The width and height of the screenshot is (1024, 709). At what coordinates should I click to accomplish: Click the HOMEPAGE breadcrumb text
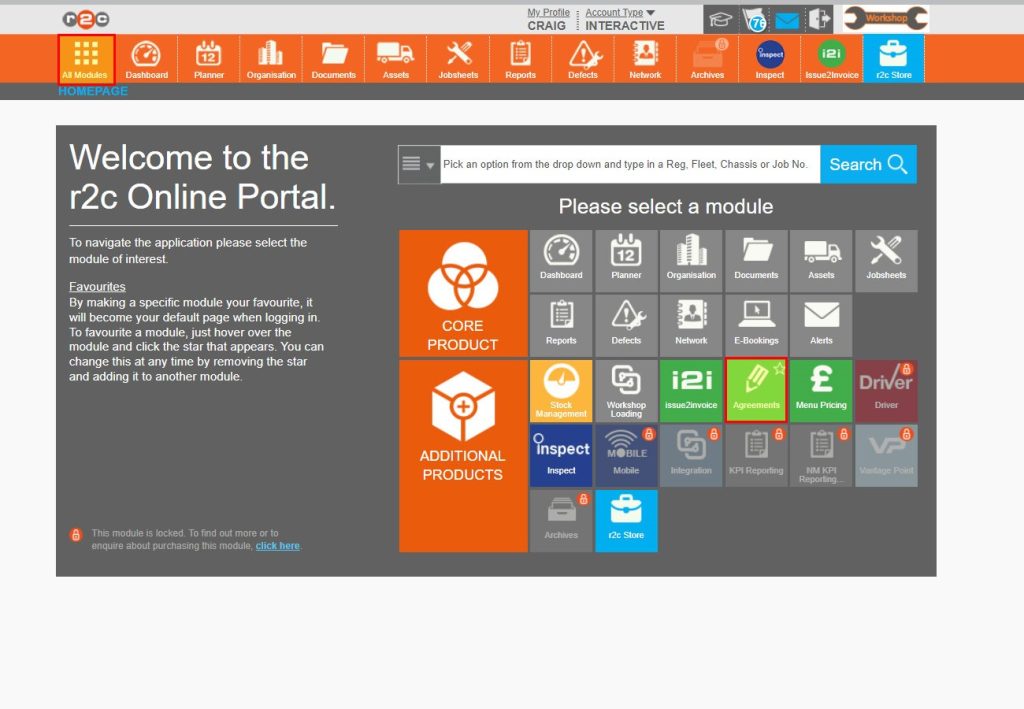[x=93, y=91]
